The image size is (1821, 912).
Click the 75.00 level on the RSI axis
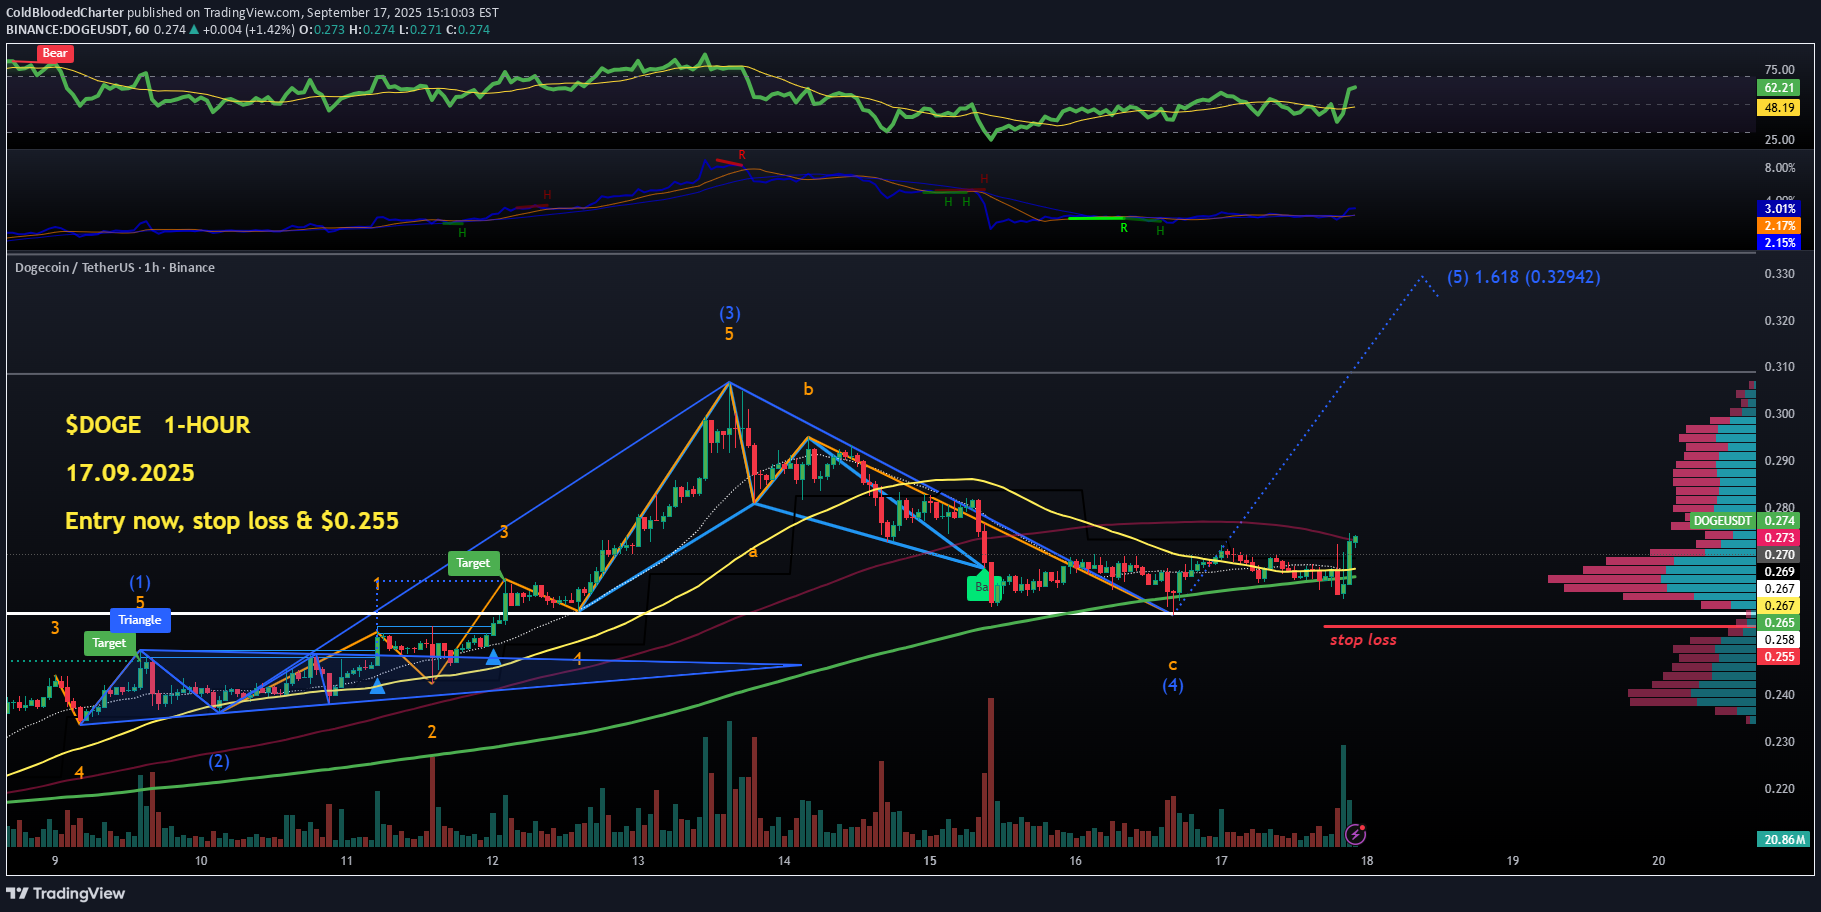(x=1779, y=70)
